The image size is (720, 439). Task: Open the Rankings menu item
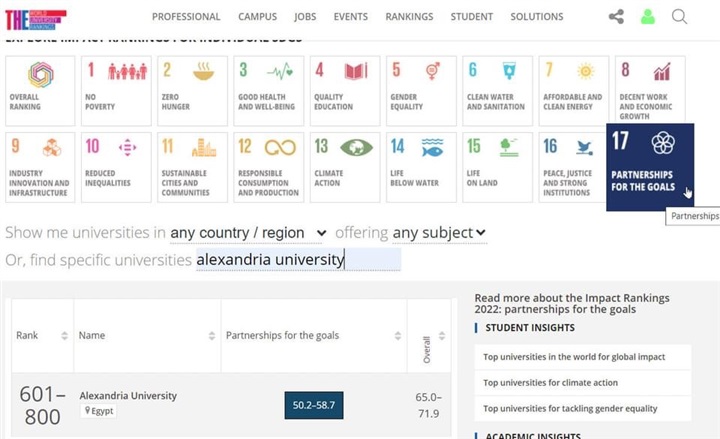tap(410, 17)
